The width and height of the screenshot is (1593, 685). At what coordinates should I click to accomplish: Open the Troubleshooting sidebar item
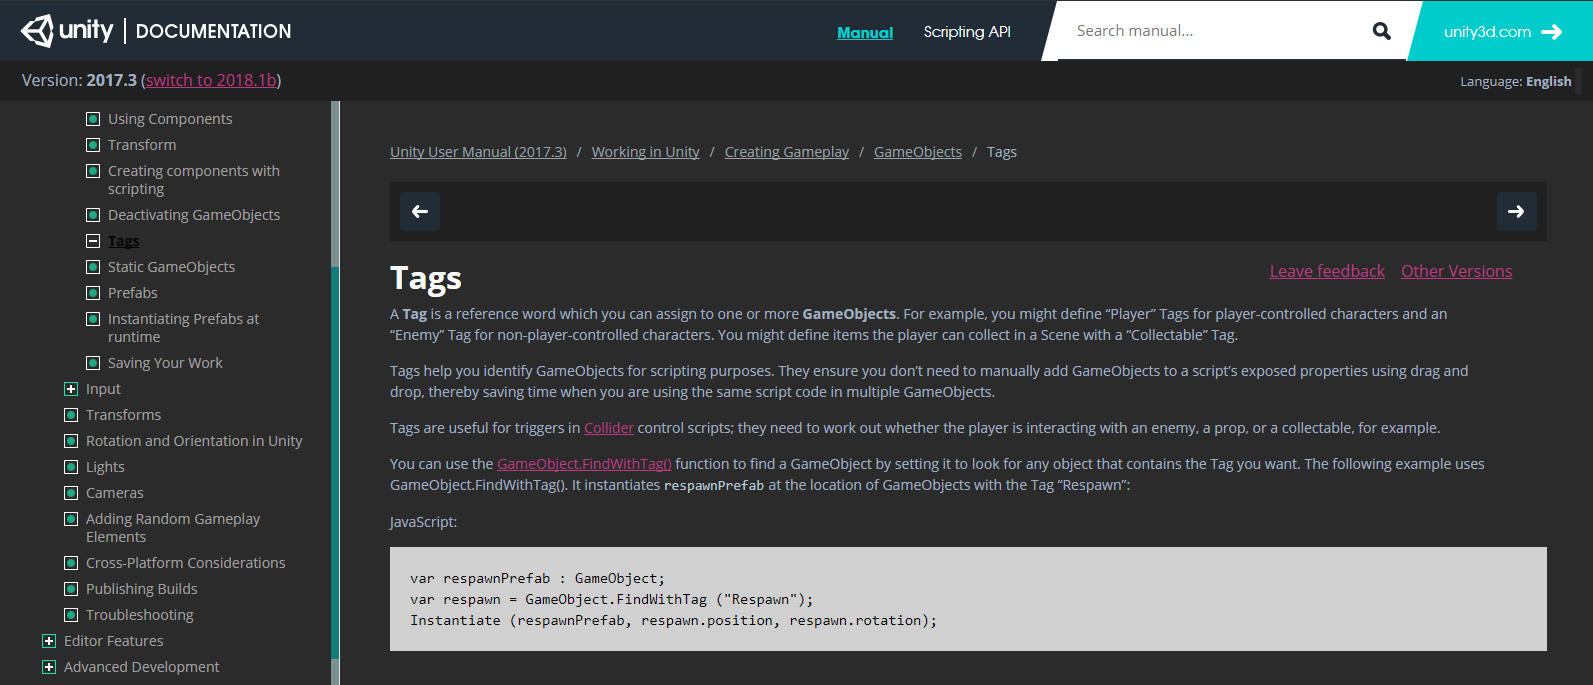tap(140, 615)
